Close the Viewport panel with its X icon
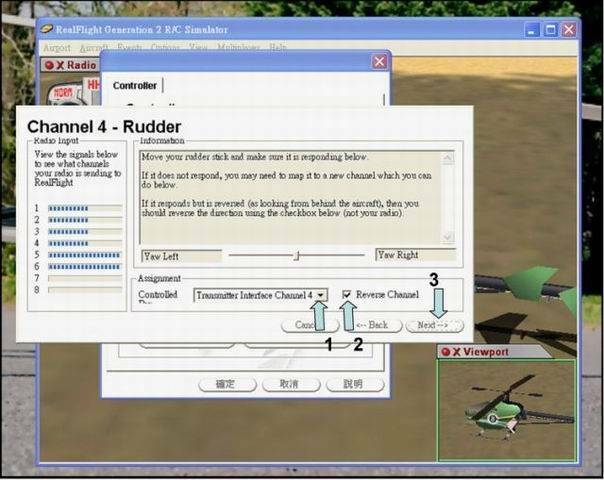 (456, 352)
